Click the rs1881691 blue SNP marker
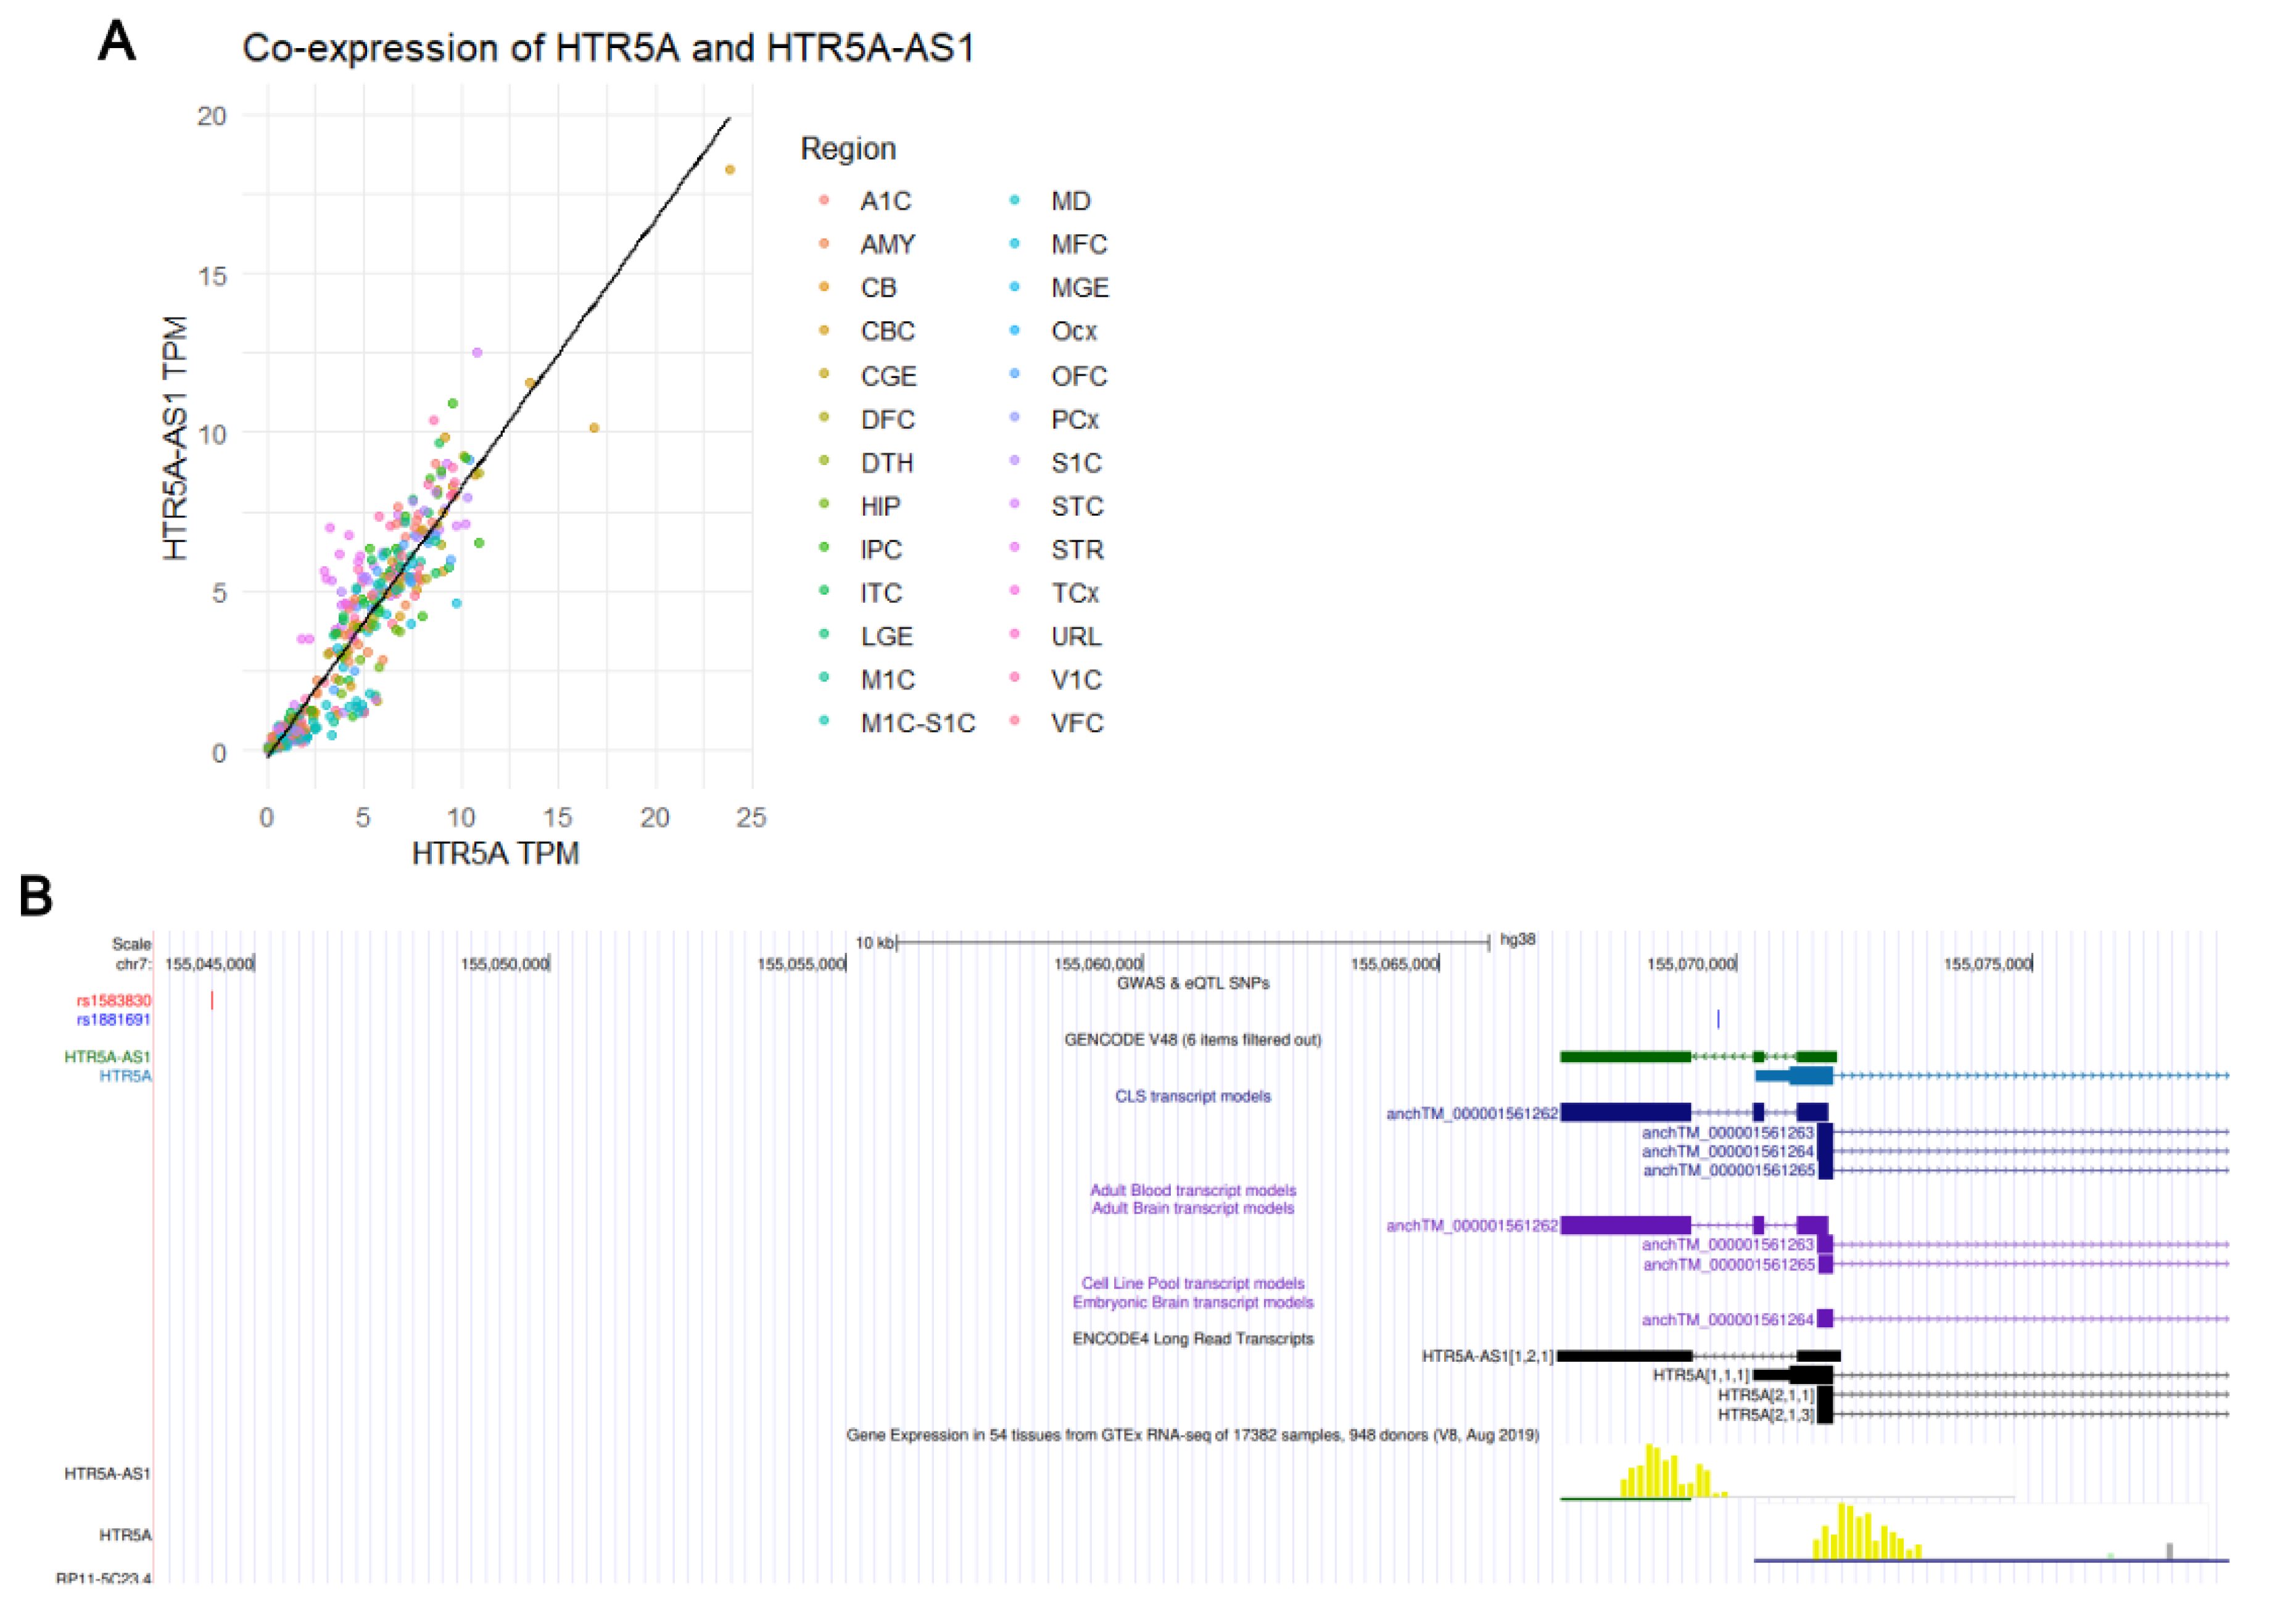 1718,1019
